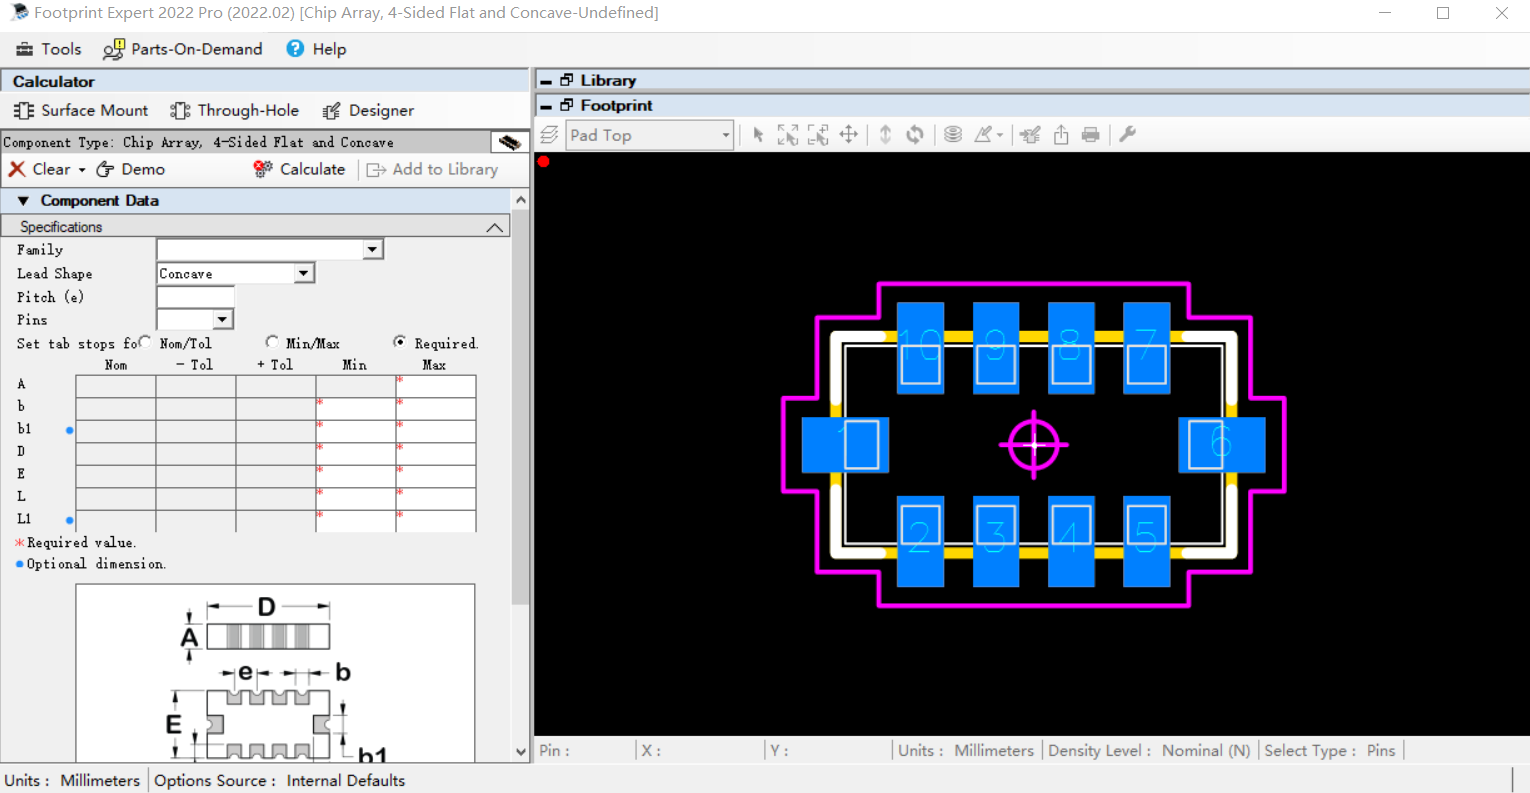Activate the pan tool
1530x793 pixels.
(x=848, y=133)
